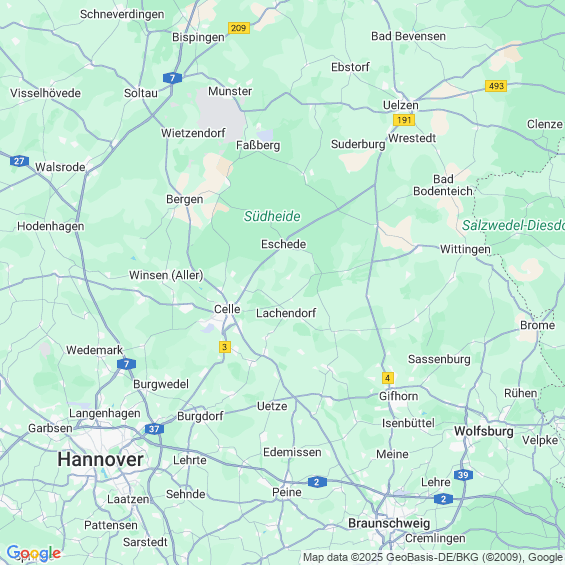Click the 209 road shield near Bispingen
This screenshot has height=565, width=565.
[x=239, y=28]
